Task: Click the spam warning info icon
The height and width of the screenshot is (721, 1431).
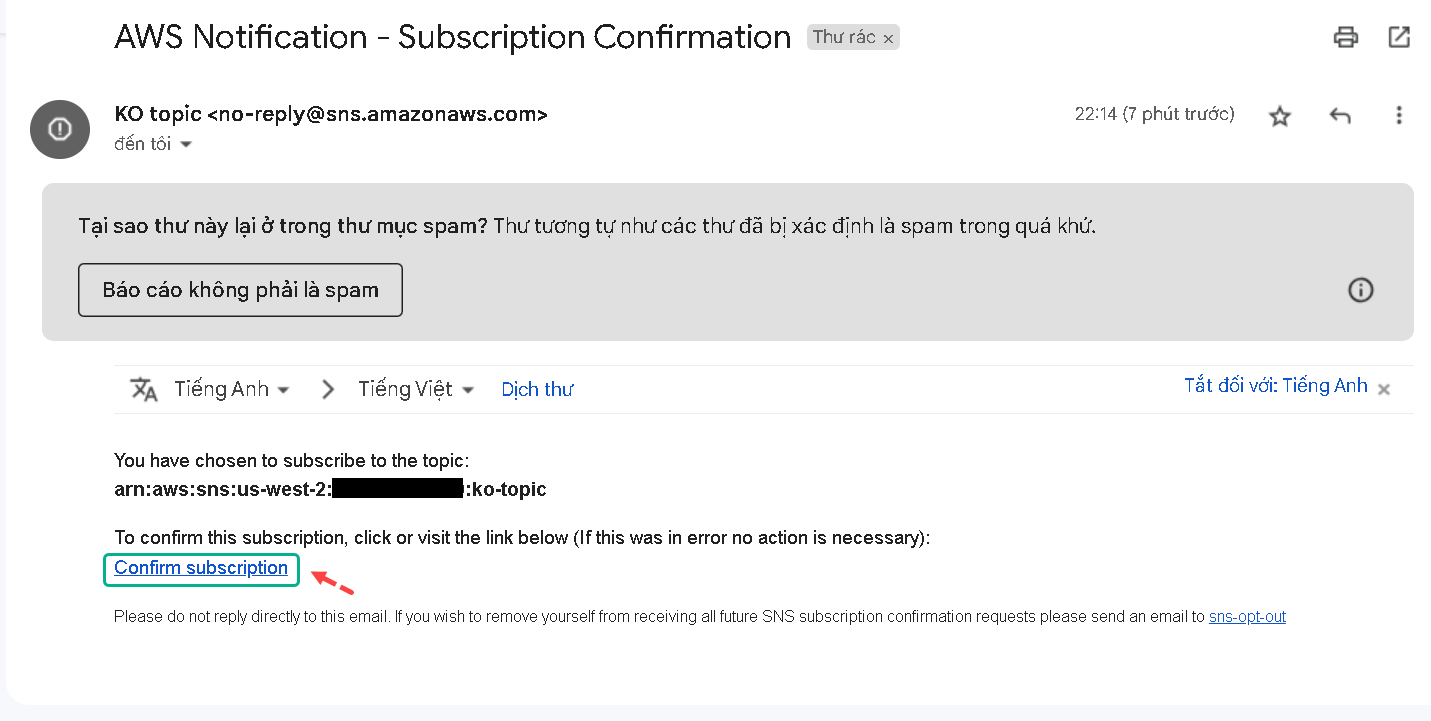Action: point(1361,290)
